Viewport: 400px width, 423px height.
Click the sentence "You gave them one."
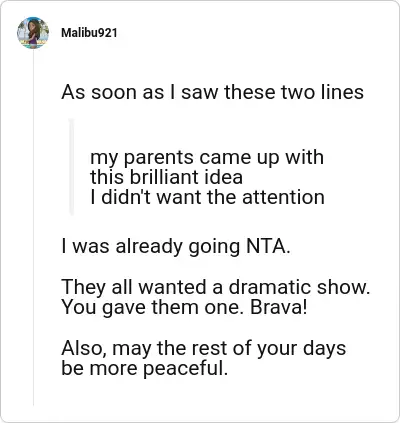point(153,307)
